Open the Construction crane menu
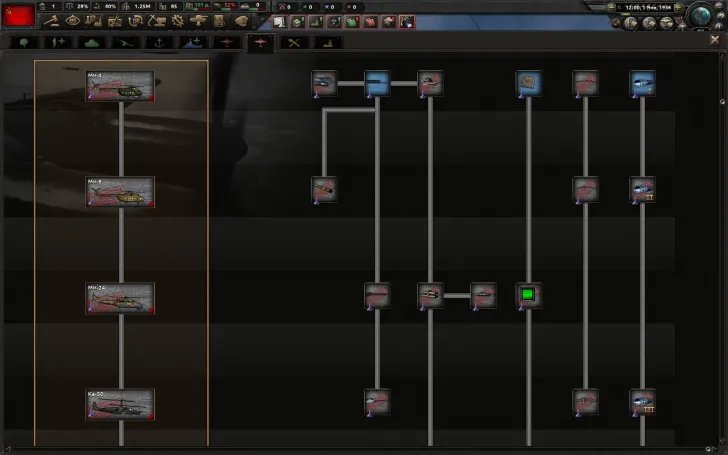The image size is (728, 455). (156, 21)
